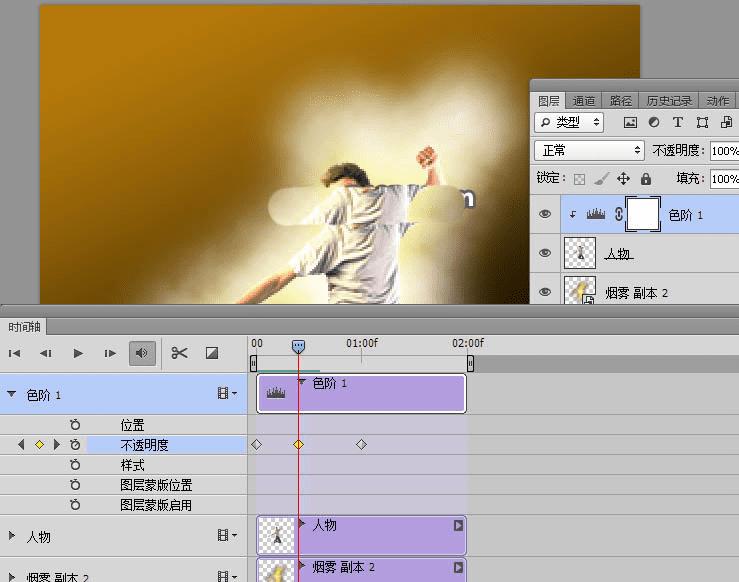The height and width of the screenshot is (582, 739).
Task: Filter layers by adjustment layer icon
Action: 654,123
